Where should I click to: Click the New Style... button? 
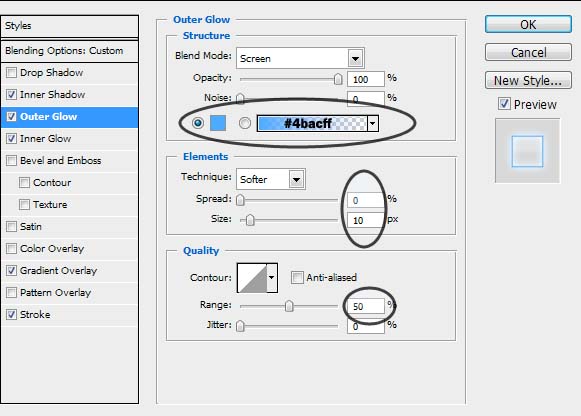(528, 80)
